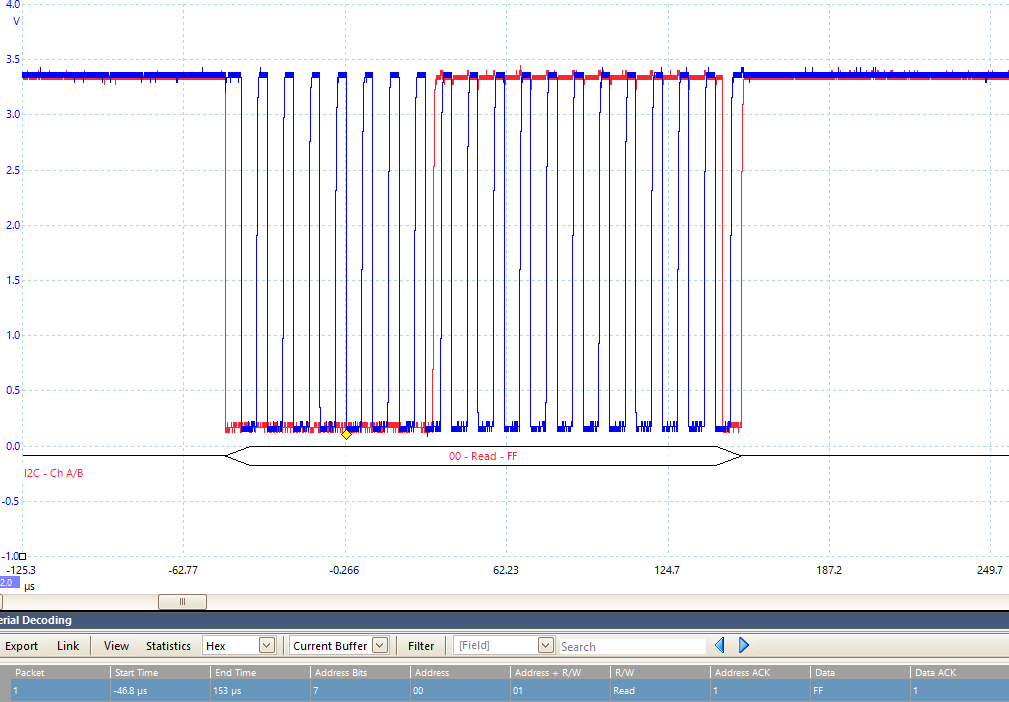This screenshot has height=702, width=1009.
Task: Click the next search result arrow
Action: click(x=744, y=645)
